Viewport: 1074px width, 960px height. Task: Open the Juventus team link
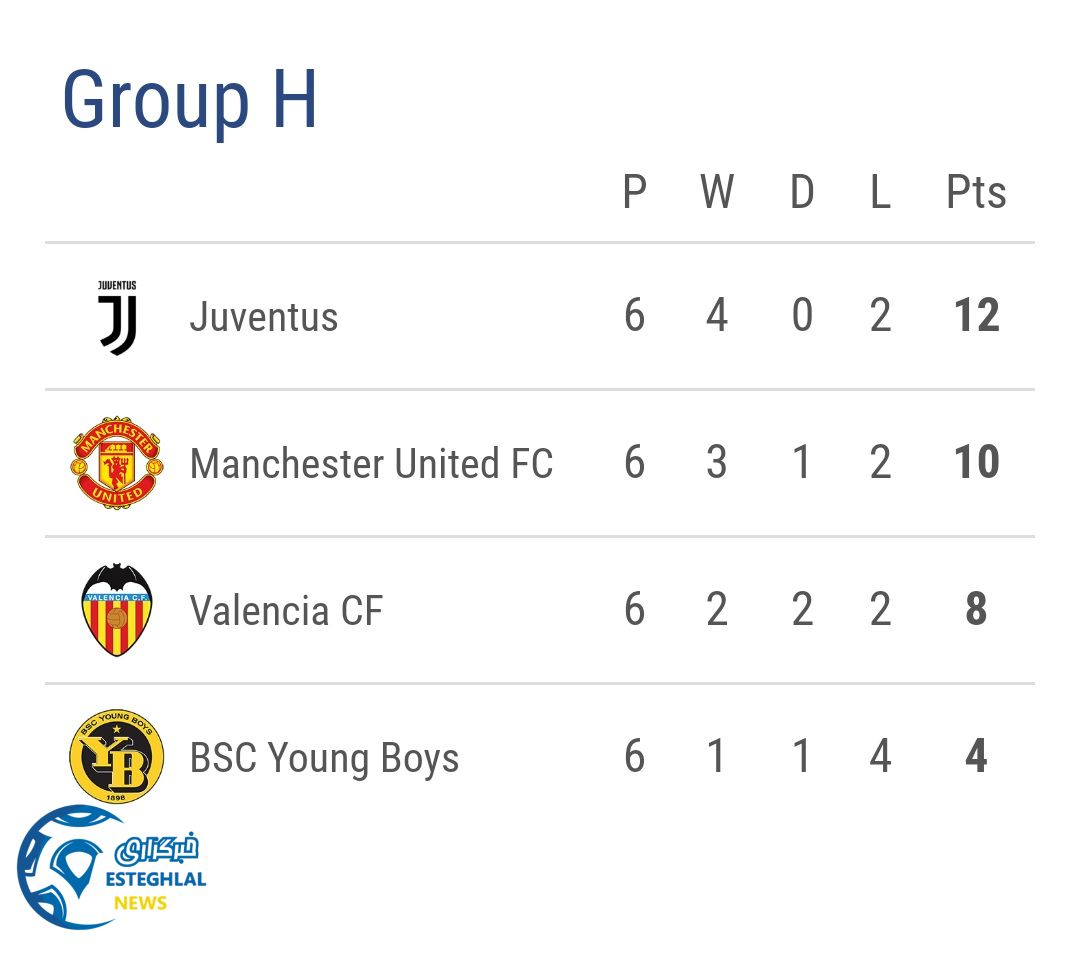click(x=264, y=317)
